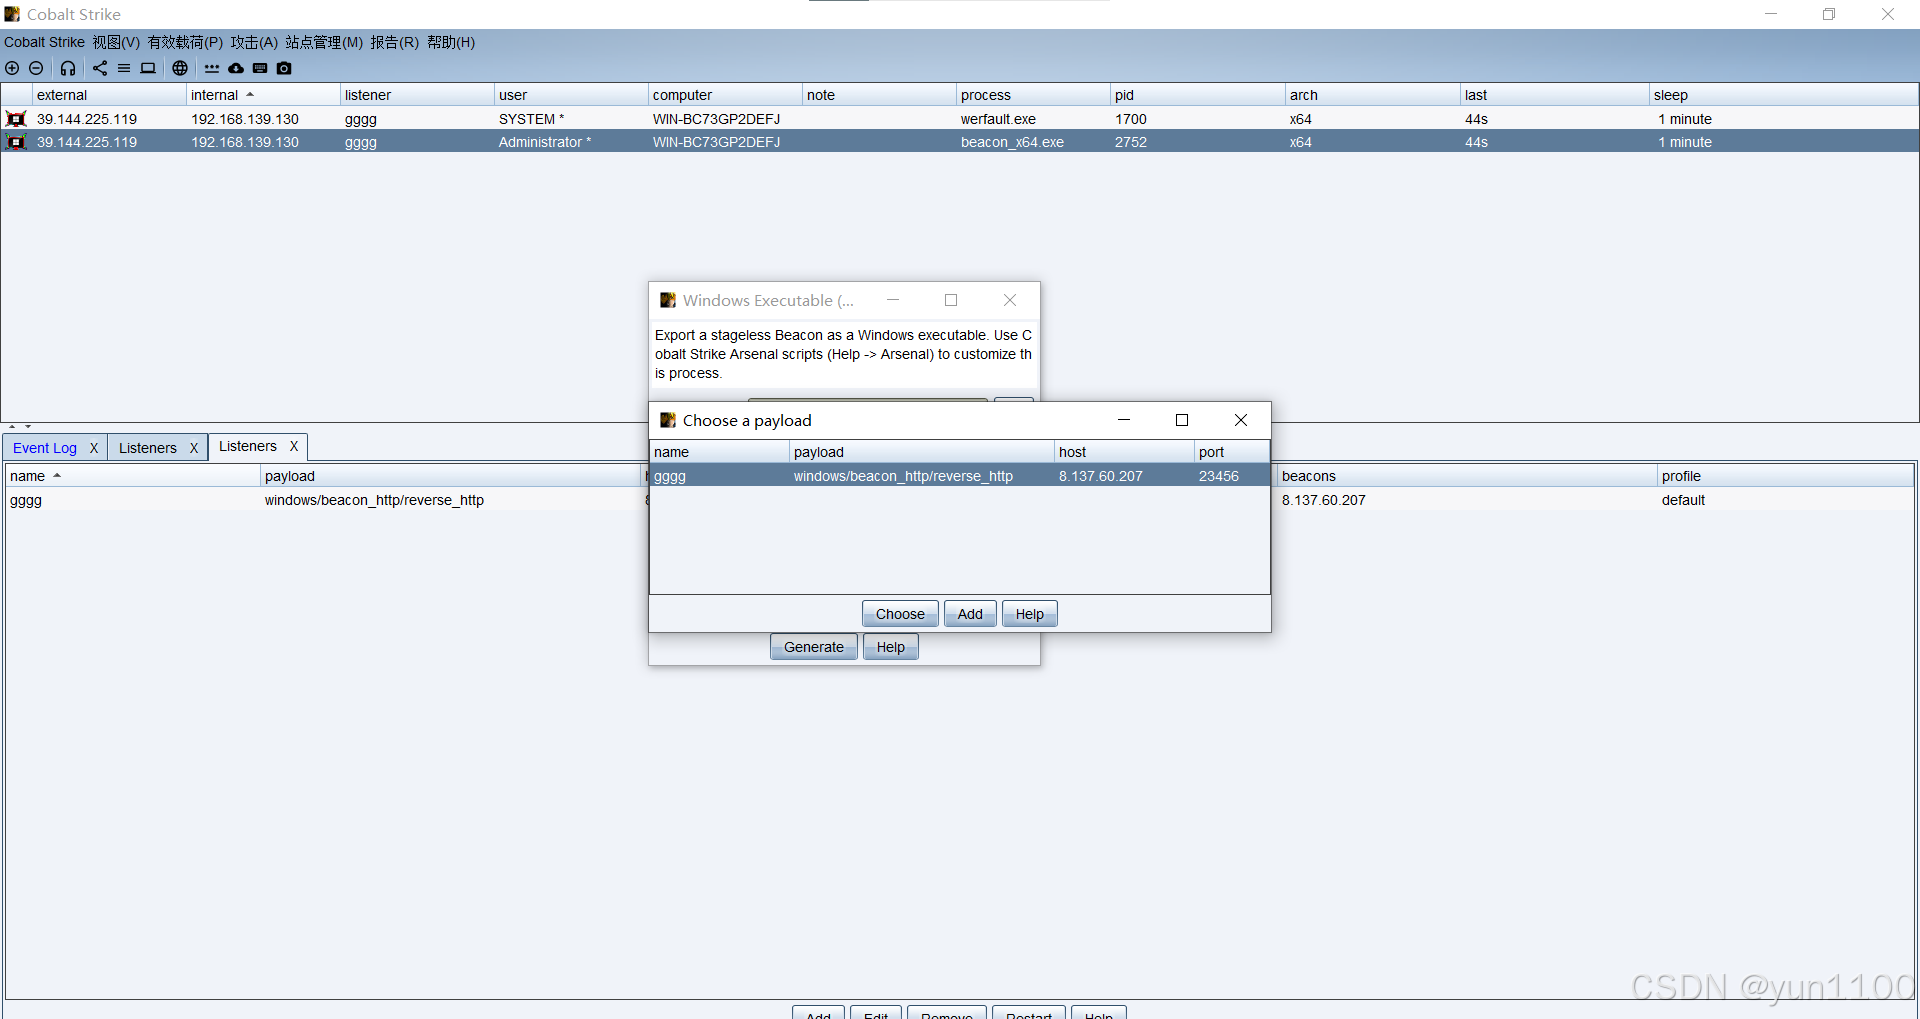Image resolution: width=1920 pixels, height=1019 pixels.
Task: Open the Cobalt Strike menu
Action: click(44, 42)
